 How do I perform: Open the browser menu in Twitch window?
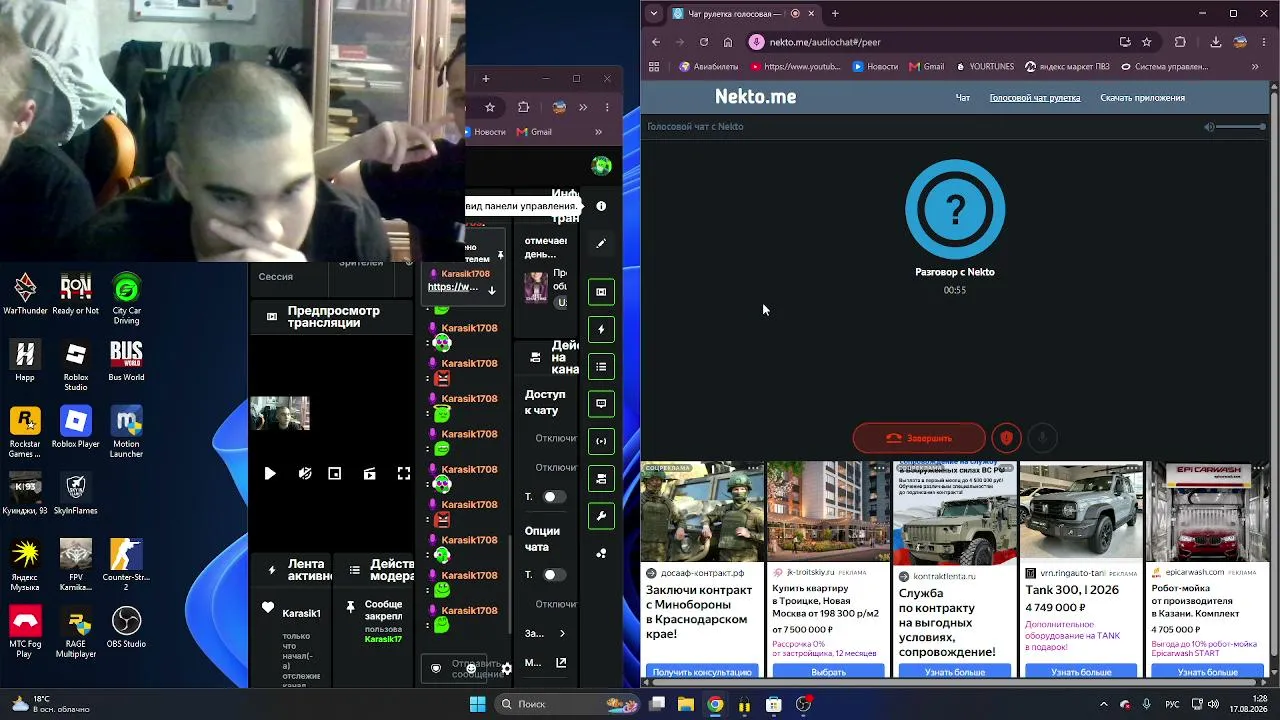click(x=607, y=107)
